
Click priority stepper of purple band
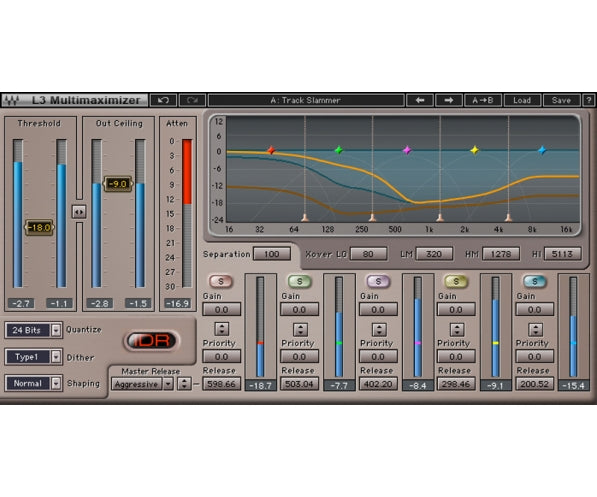click(x=379, y=329)
